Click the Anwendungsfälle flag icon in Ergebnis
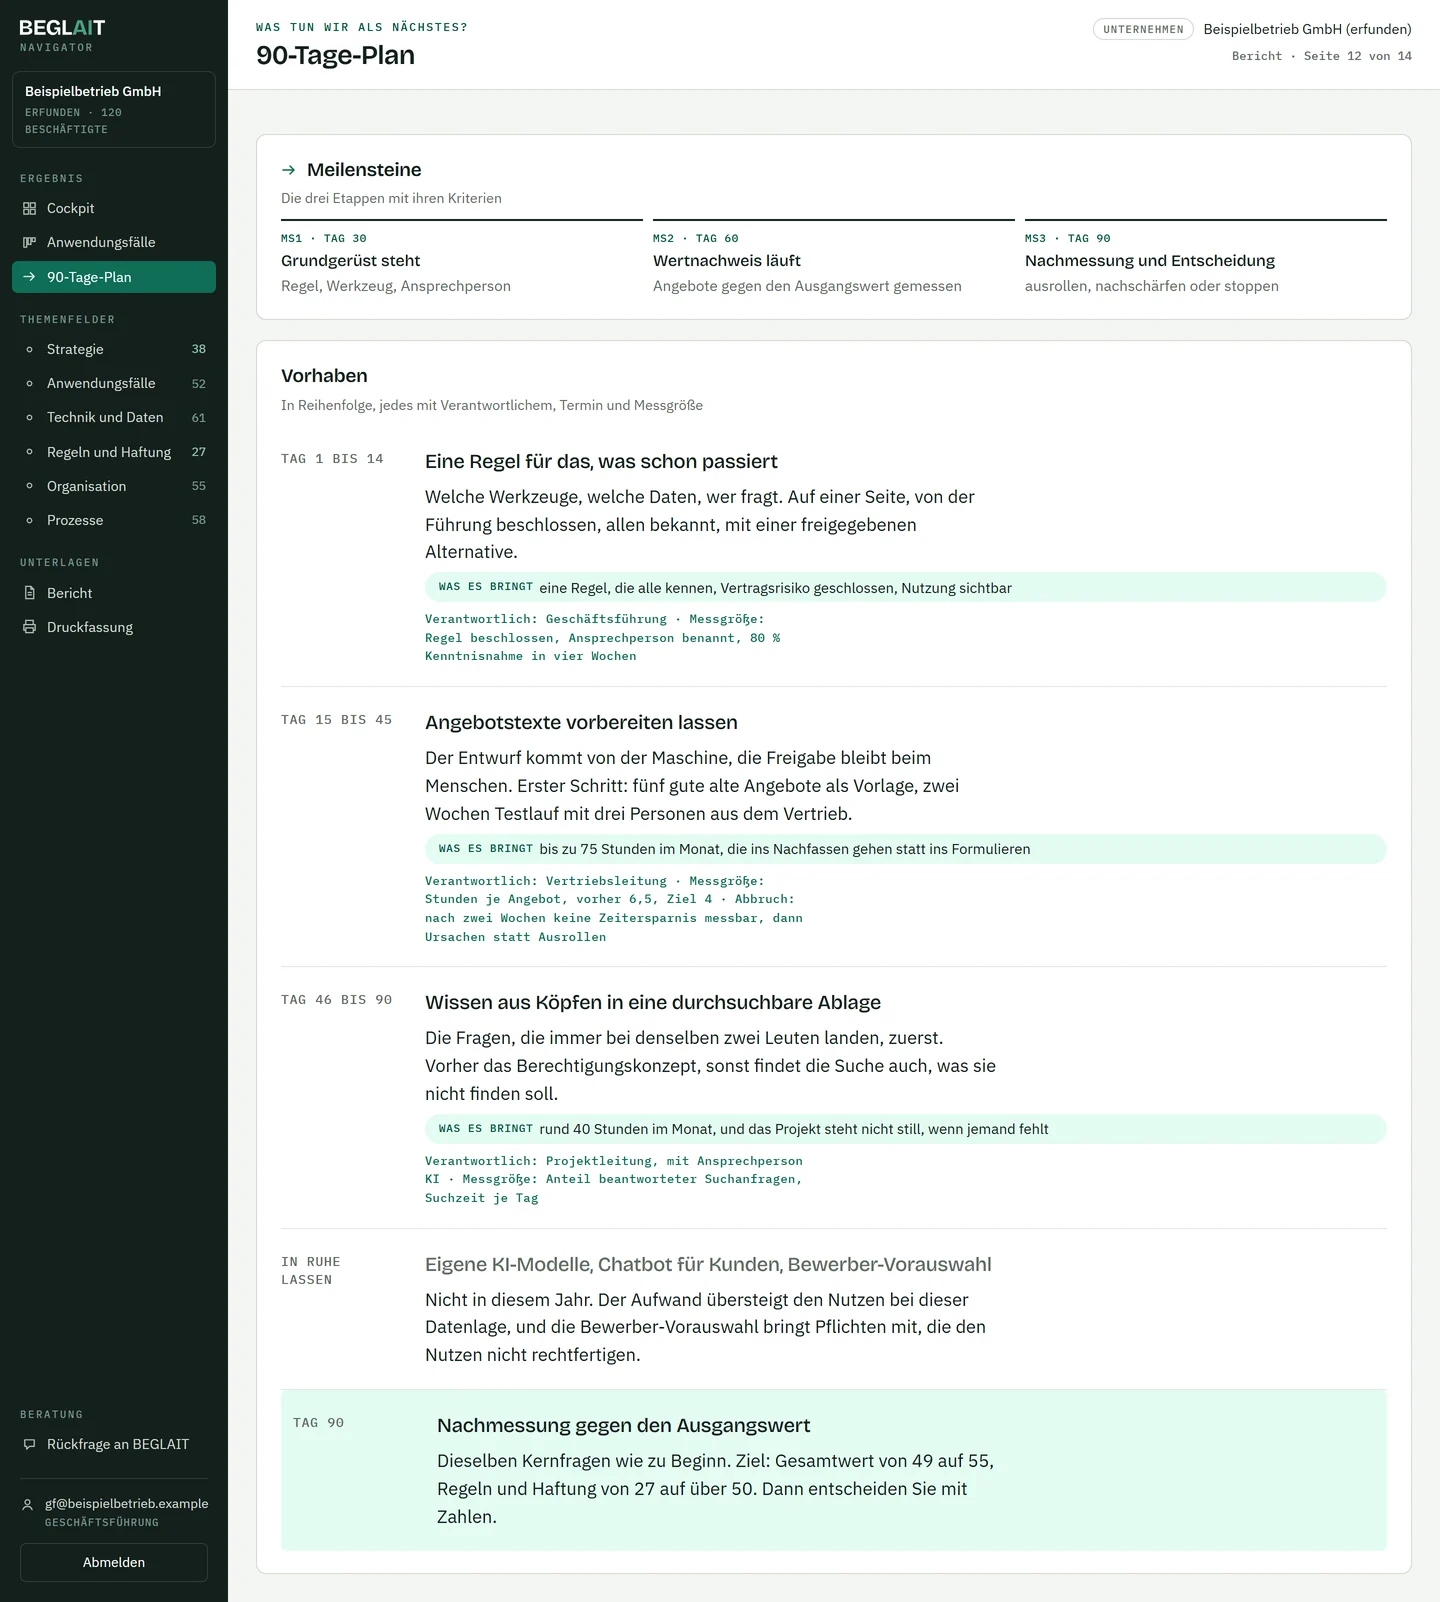Image resolution: width=1440 pixels, height=1602 pixels. [x=29, y=242]
